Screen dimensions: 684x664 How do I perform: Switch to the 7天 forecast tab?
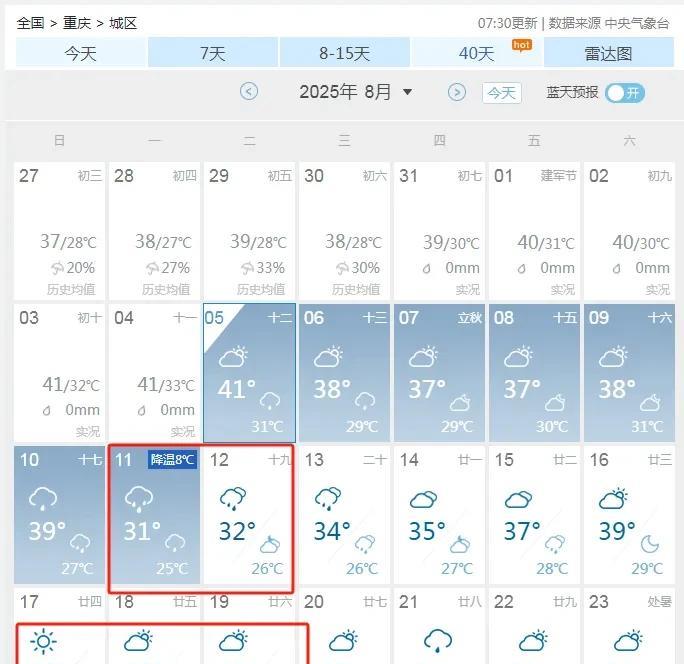[213, 53]
